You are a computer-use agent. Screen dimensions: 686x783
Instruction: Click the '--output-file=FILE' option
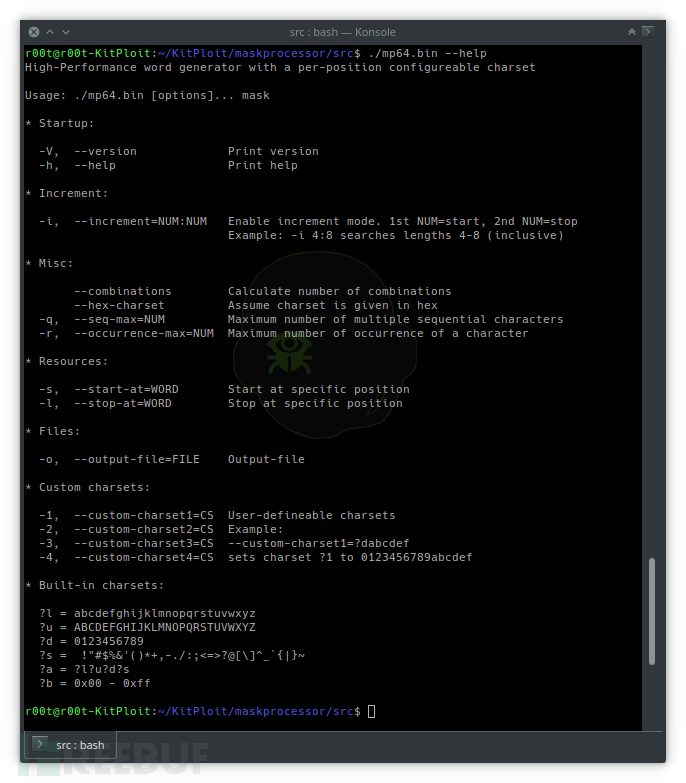coord(137,459)
